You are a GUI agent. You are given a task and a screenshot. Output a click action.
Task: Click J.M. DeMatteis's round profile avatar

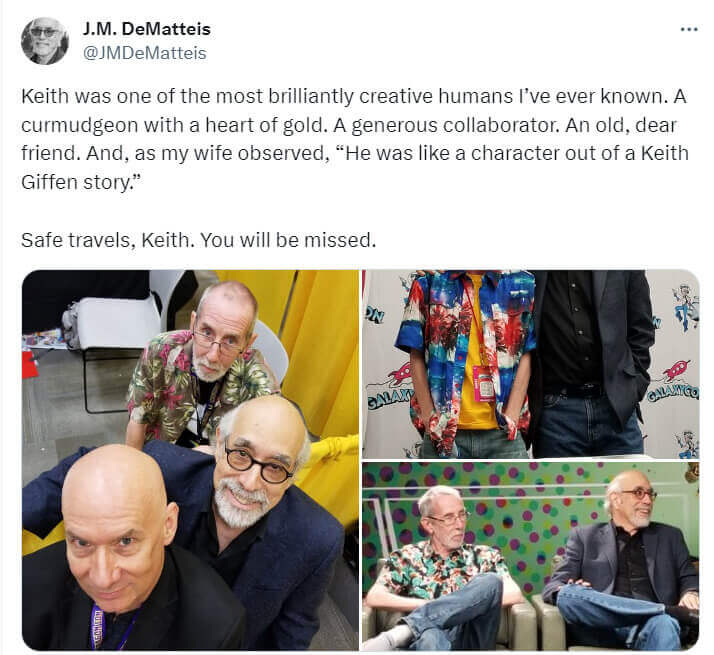tap(45, 41)
